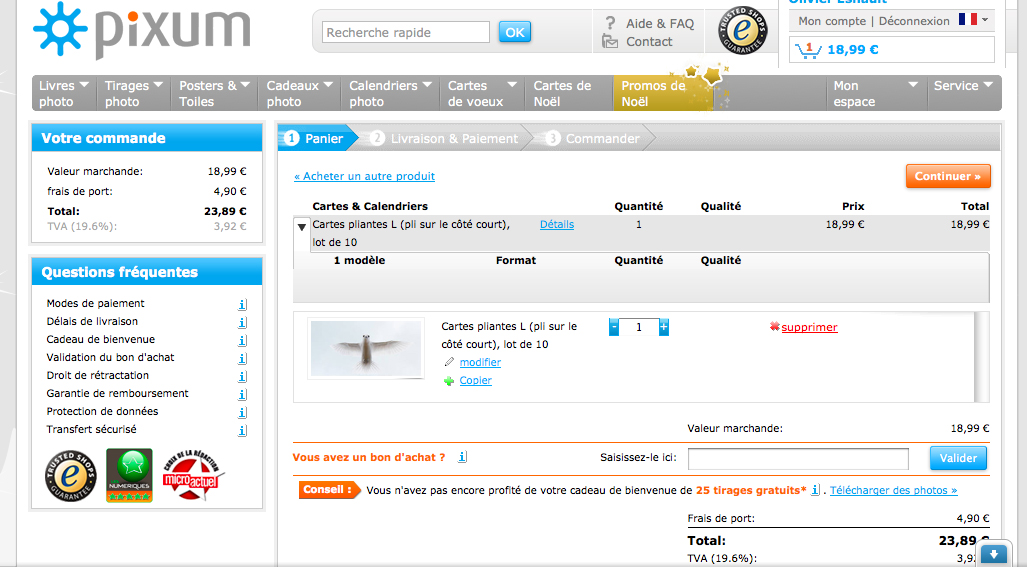Open the Tirages photo menu
Screen dimensions: 1027x567
click(x=134, y=93)
